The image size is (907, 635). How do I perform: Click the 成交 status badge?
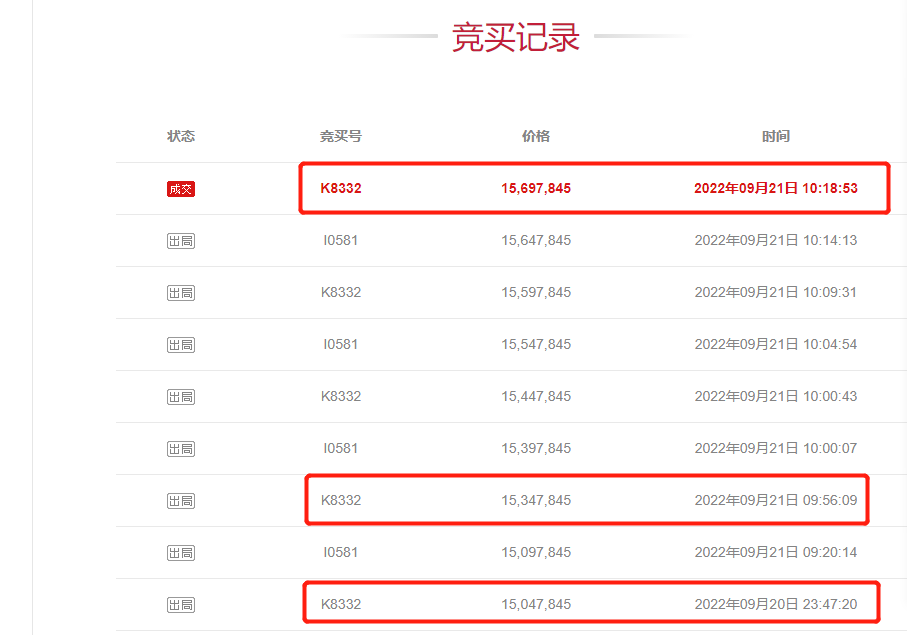pyautogui.click(x=181, y=189)
